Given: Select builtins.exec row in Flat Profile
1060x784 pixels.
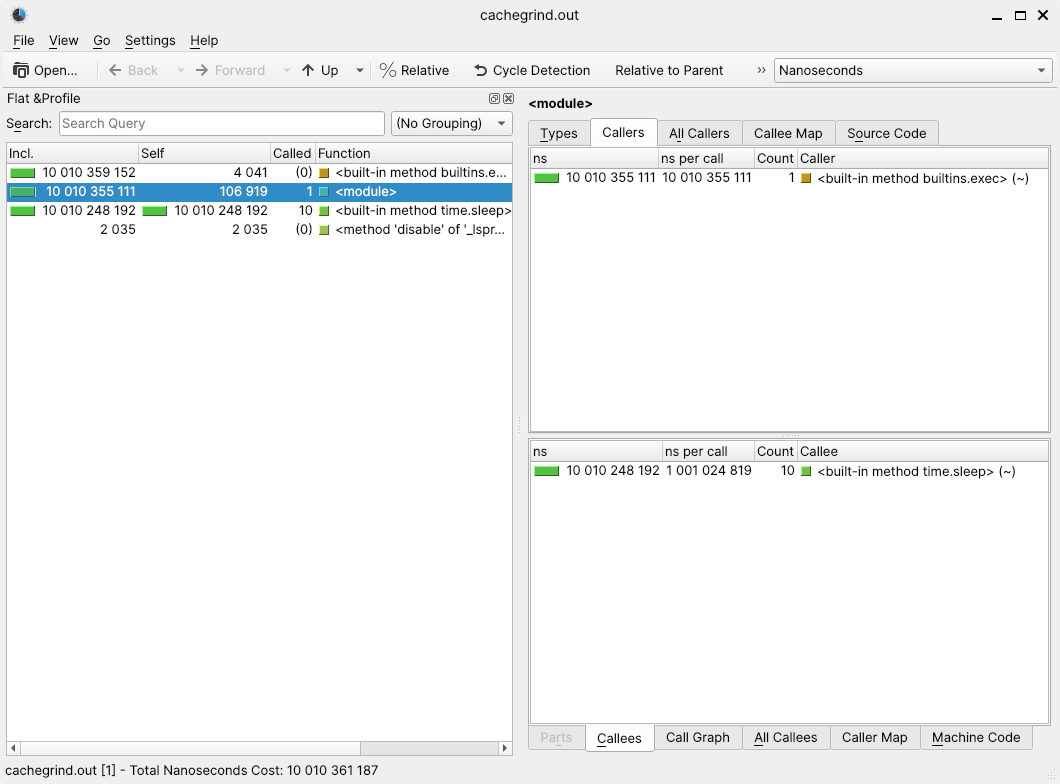Looking at the screenshot, I should 259,172.
